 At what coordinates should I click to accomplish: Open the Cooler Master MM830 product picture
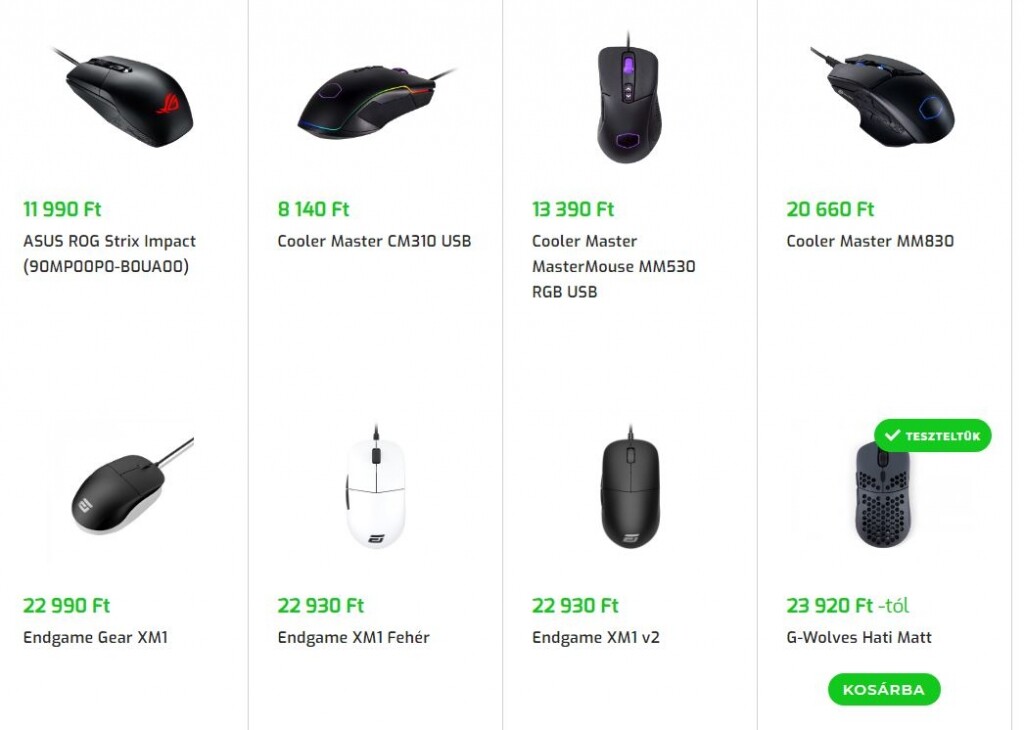883,100
